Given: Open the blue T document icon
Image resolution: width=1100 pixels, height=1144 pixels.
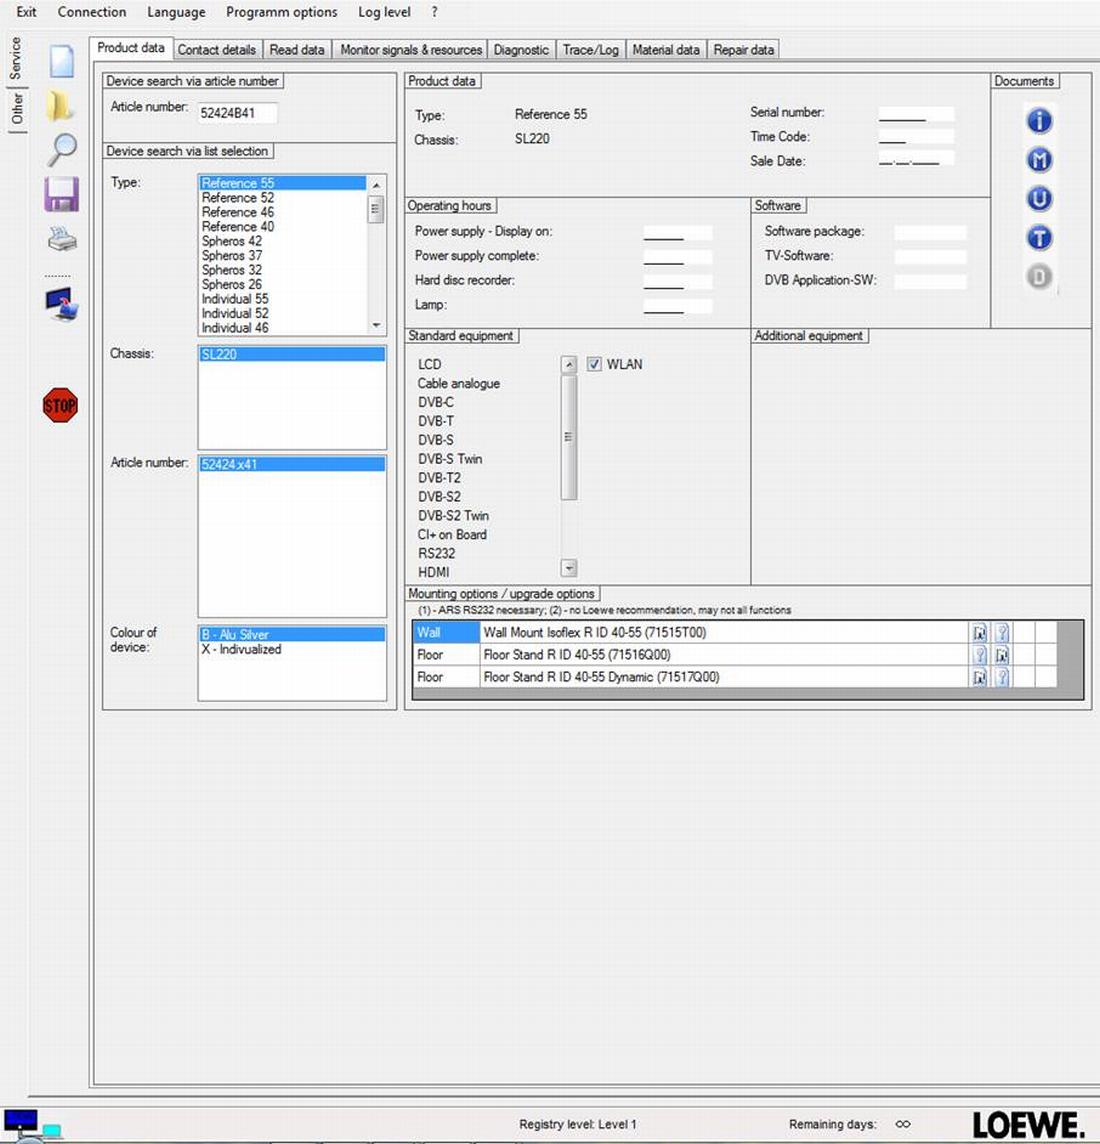Looking at the screenshot, I should pos(1039,238).
